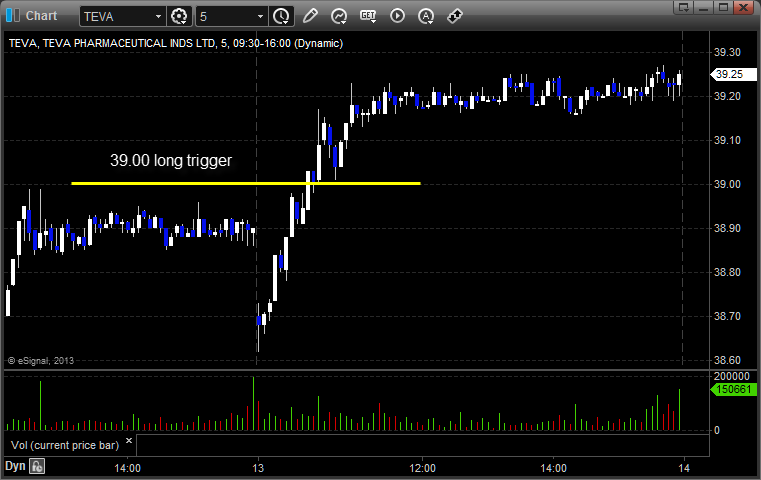Click the '39.00 long trigger' annotation text
Screen dimensions: 761x480
coord(171,161)
